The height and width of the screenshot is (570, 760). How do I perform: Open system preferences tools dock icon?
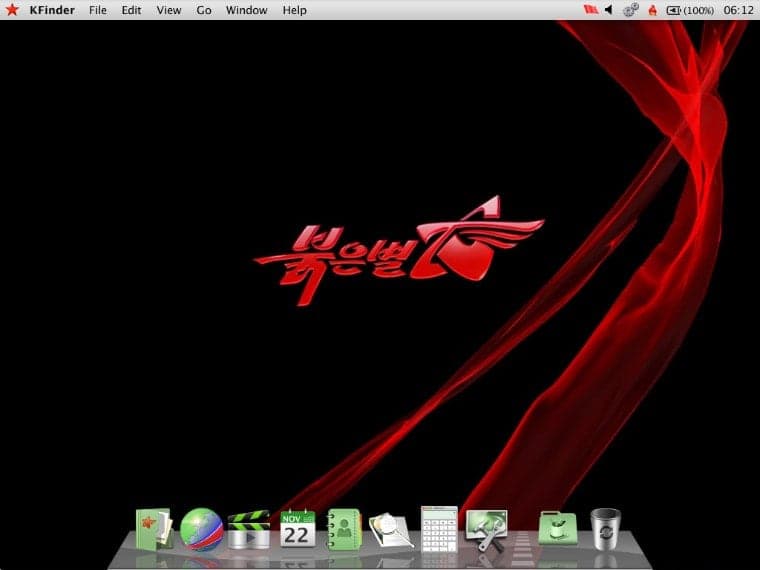[486, 530]
